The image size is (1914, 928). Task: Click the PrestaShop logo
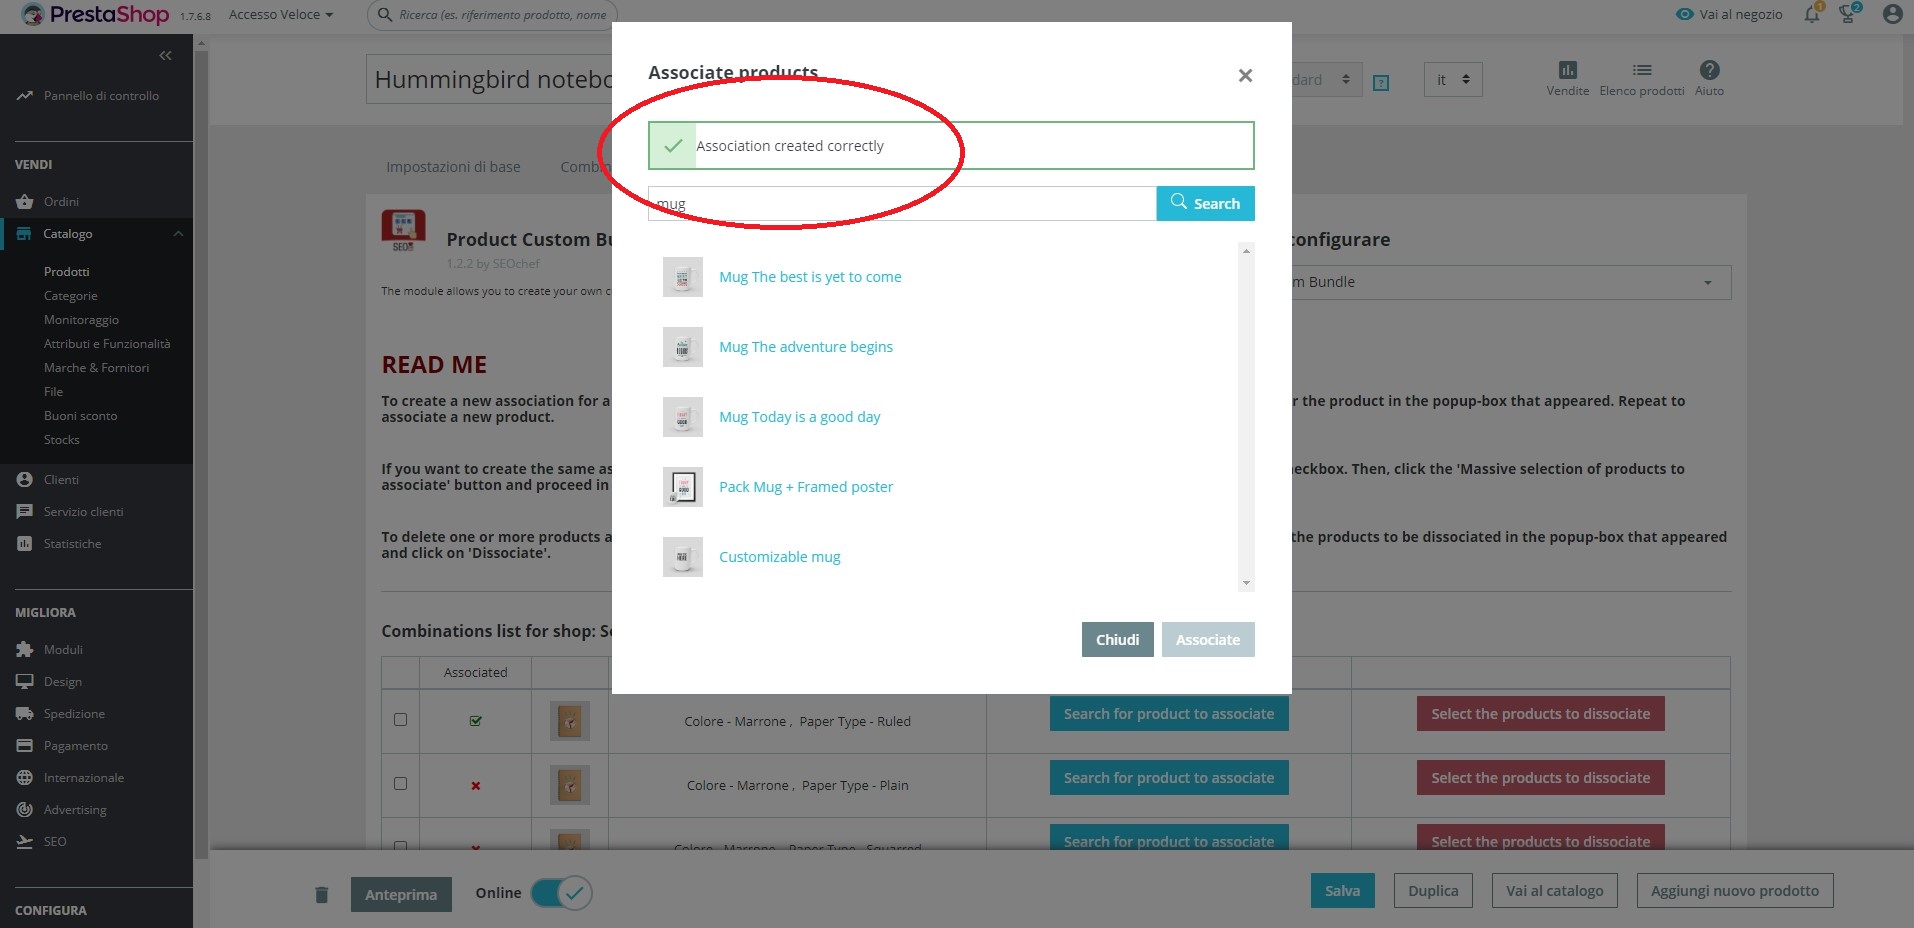pos(95,15)
